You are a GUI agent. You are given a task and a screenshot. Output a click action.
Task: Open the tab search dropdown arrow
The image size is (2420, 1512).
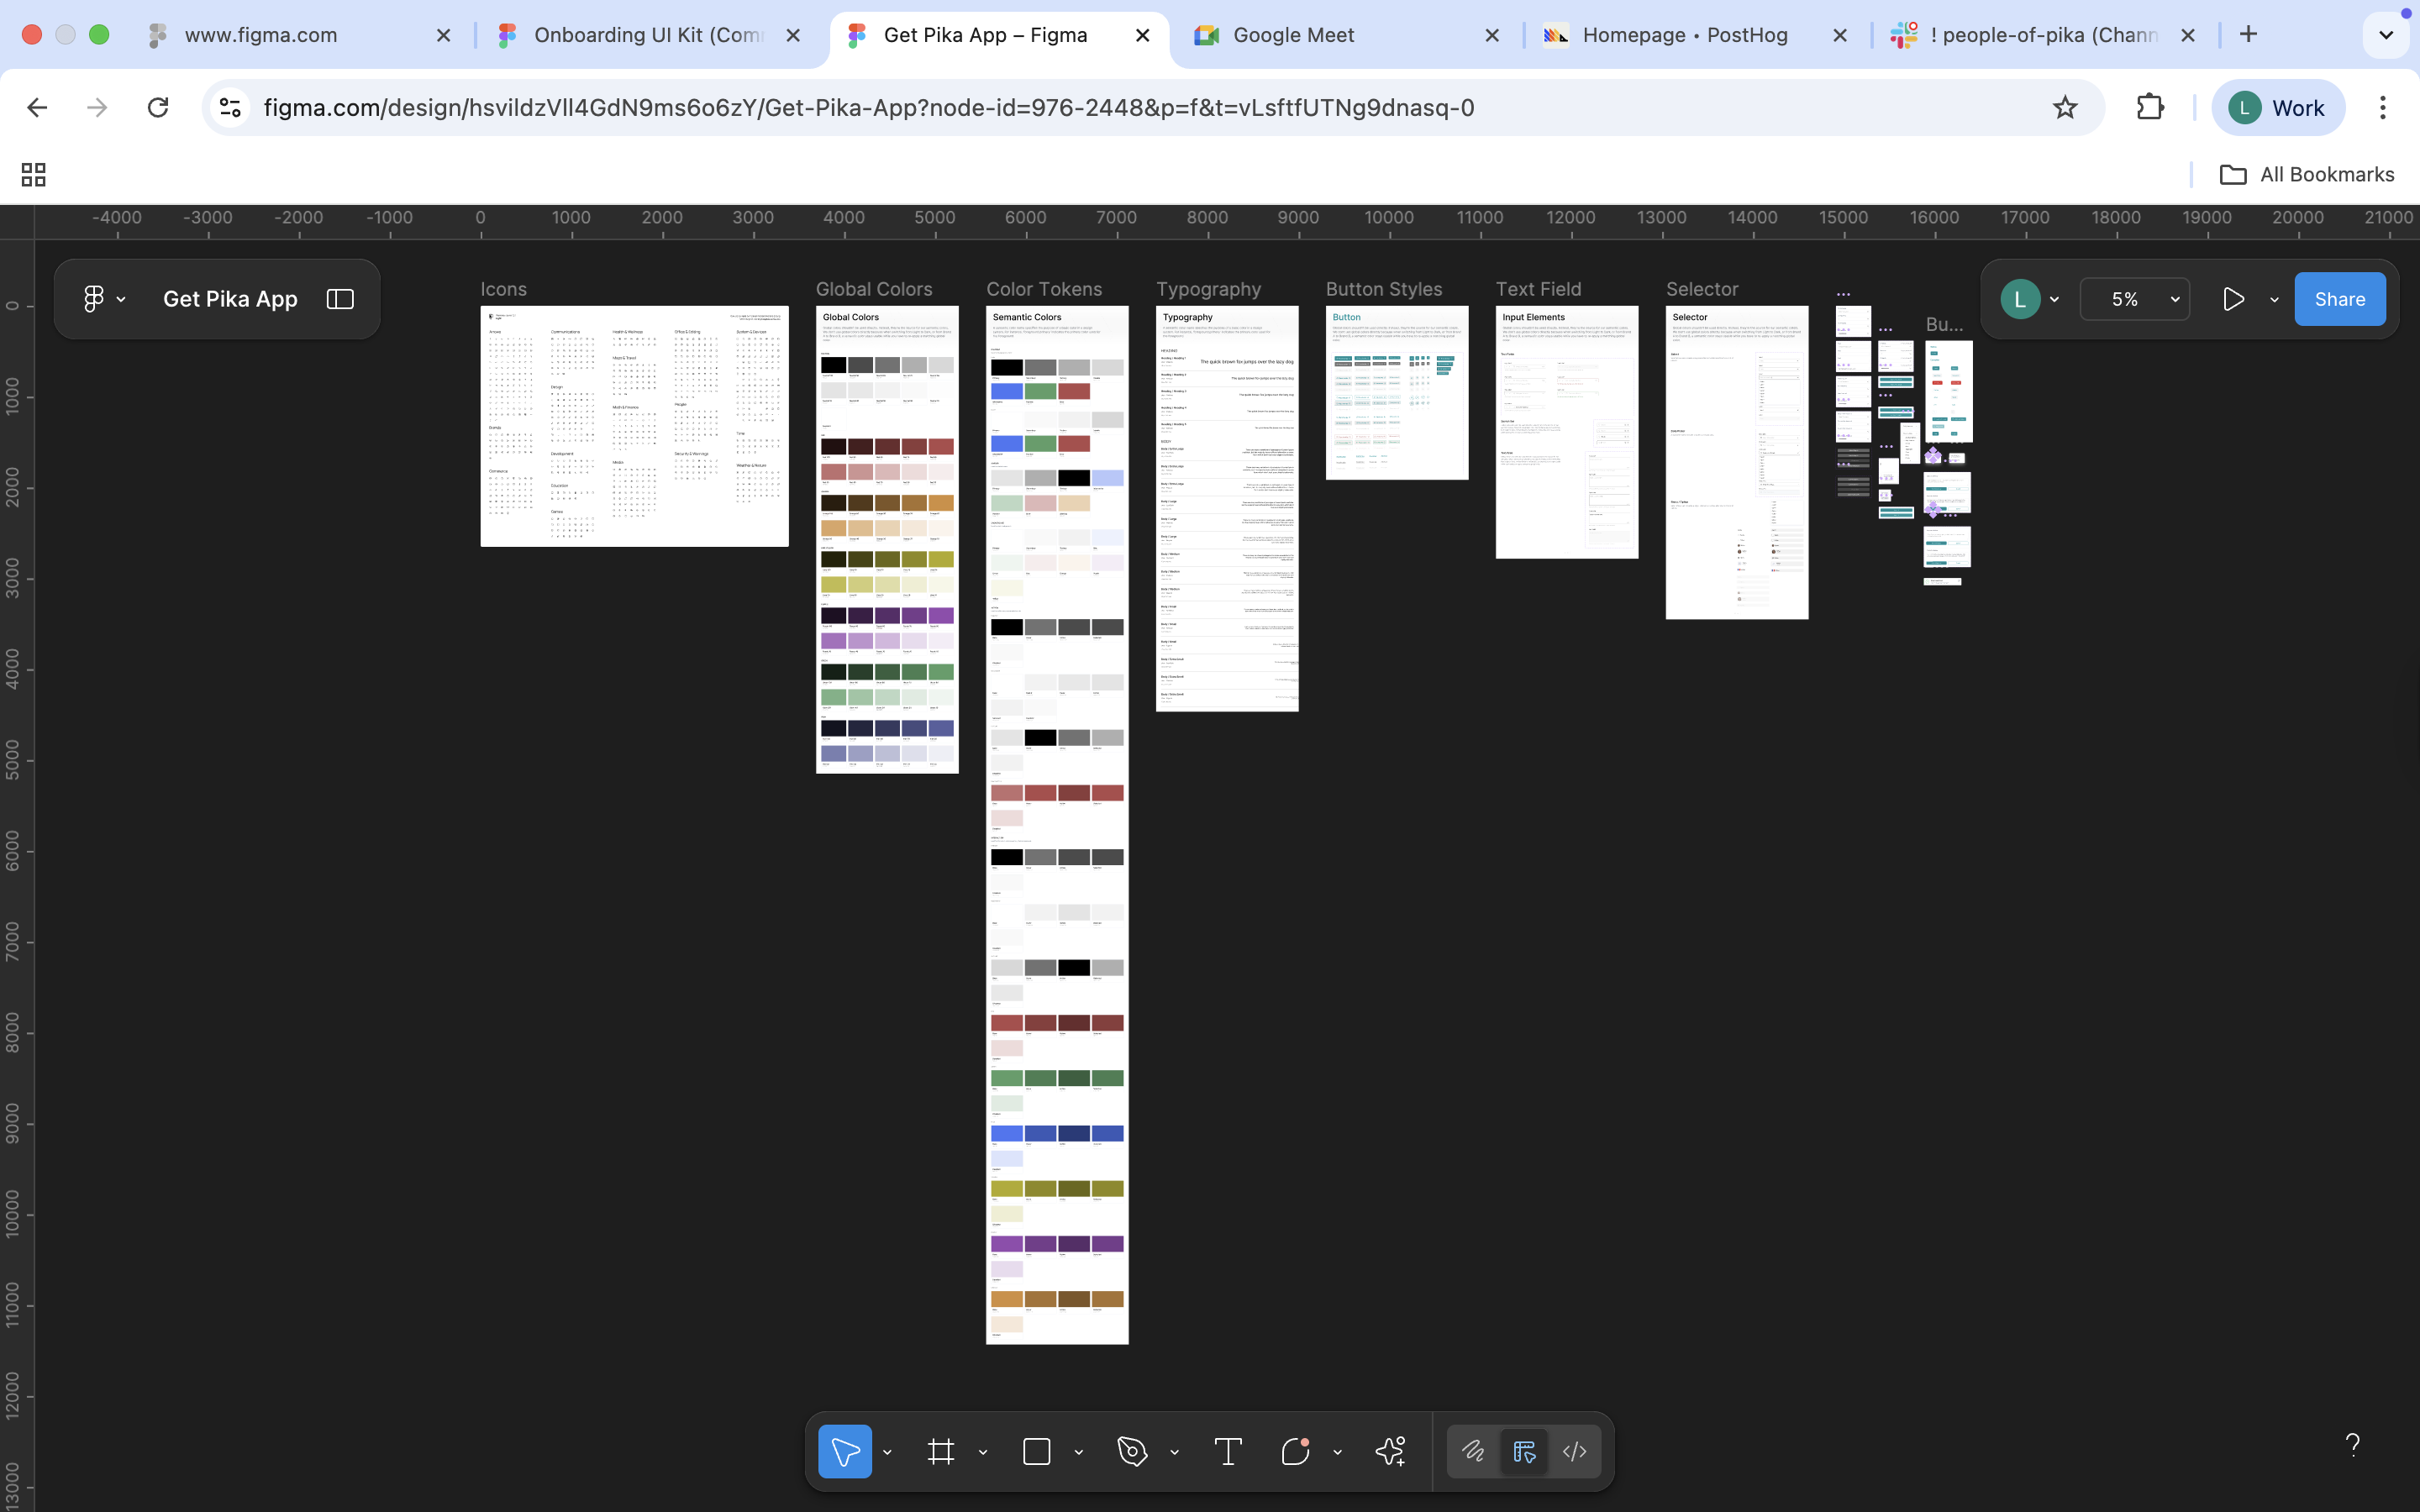pyautogui.click(x=2386, y=35)
